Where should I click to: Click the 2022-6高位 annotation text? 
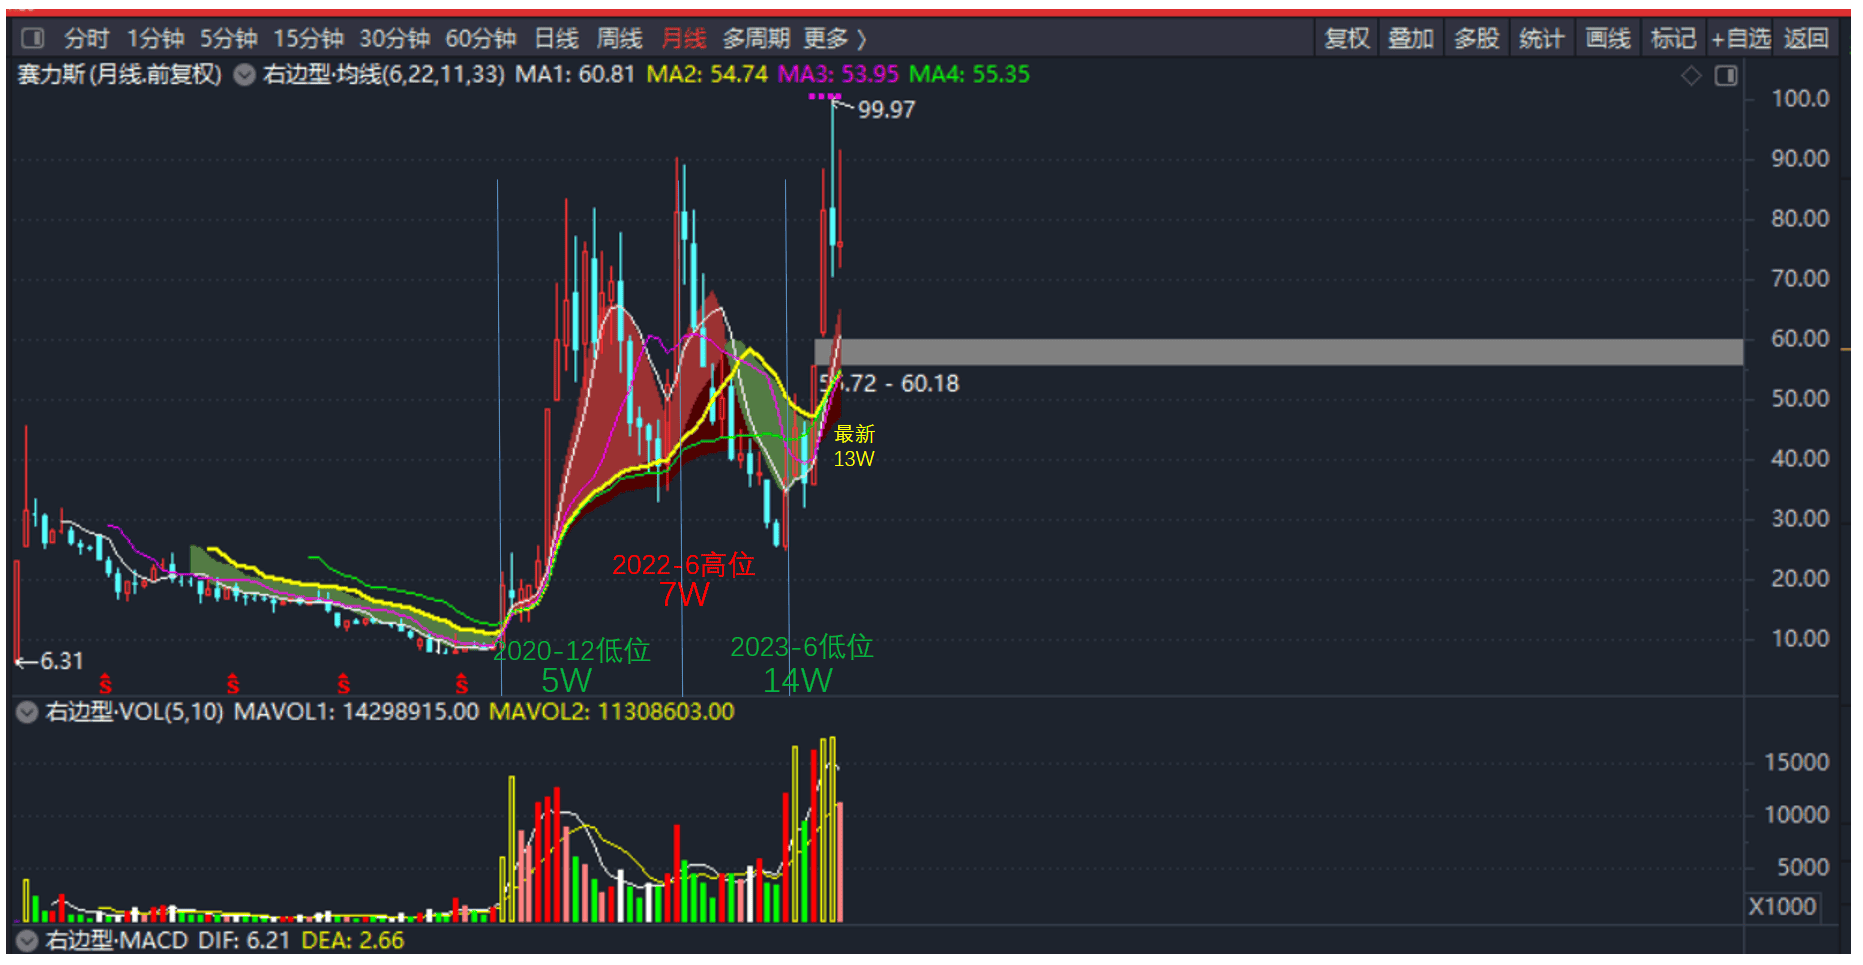(683, 565)
